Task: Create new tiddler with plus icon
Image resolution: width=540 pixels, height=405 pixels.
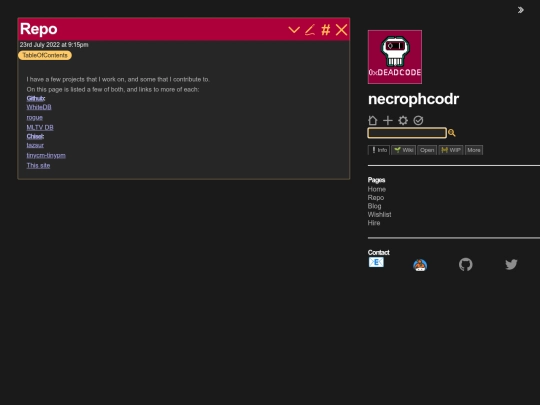Action: pyautogui.click(x=388, y=121)
